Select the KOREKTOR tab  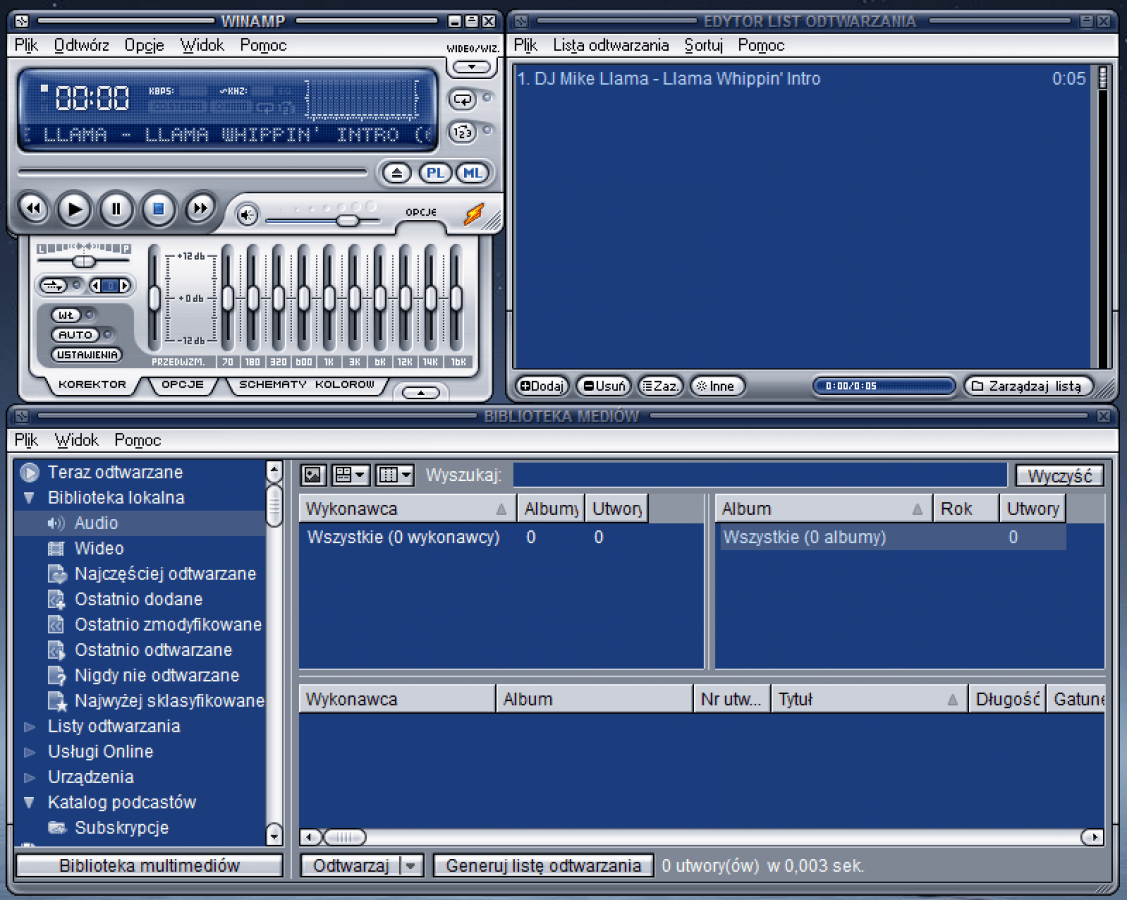point(92,385)
